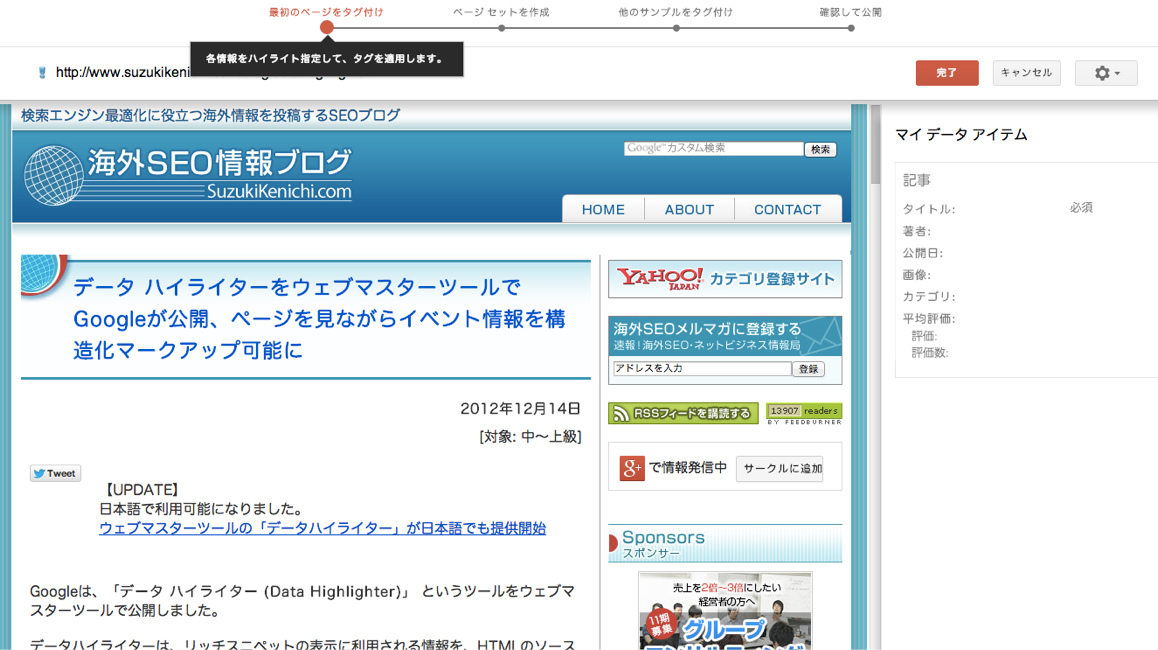Click the Tweet button
Screen dimensions: 1158x650
(x=55, y=473)
